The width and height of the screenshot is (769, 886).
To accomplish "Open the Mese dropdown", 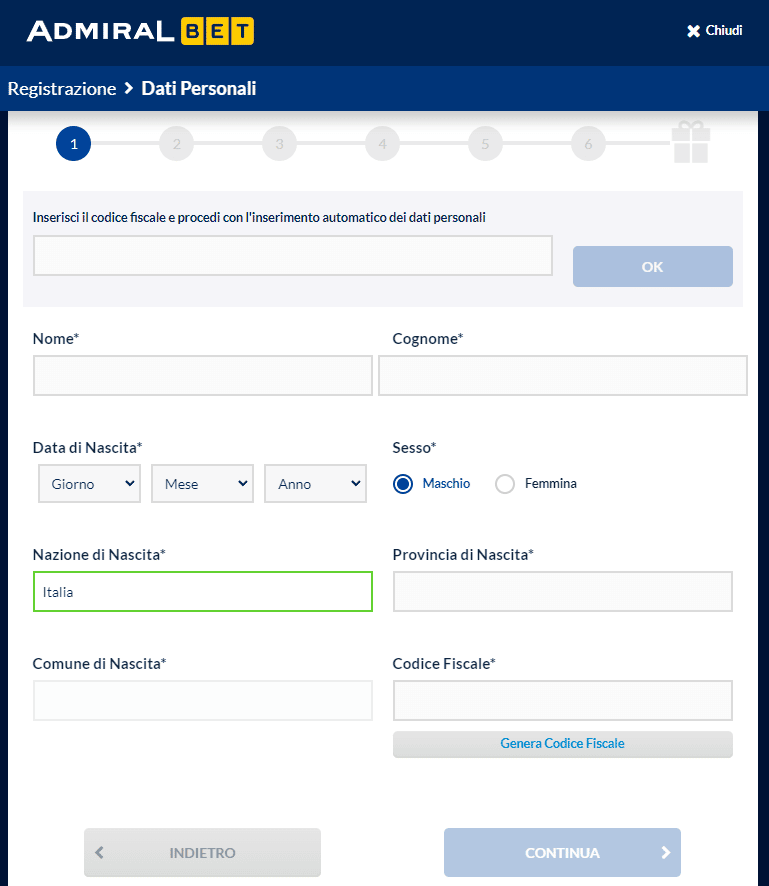I will [202, 483].
